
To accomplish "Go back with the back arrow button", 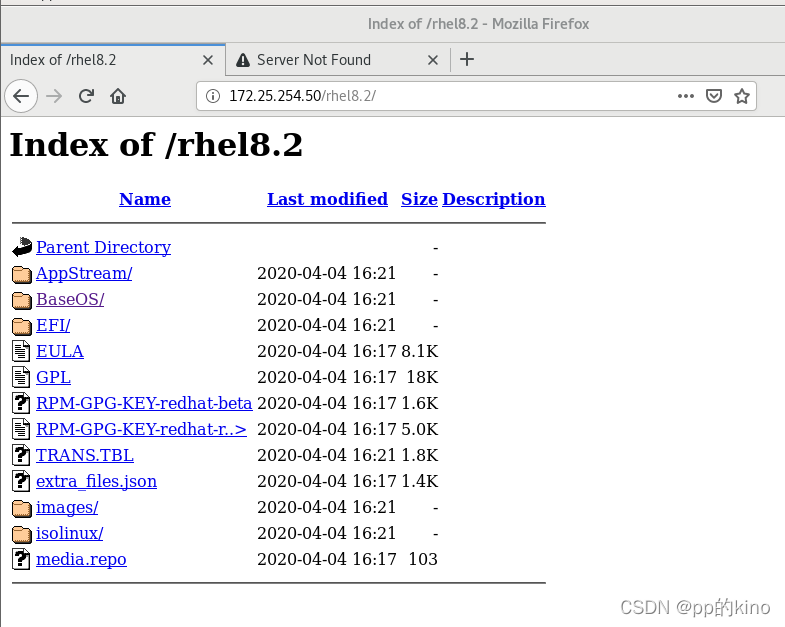I will [21, 96].
